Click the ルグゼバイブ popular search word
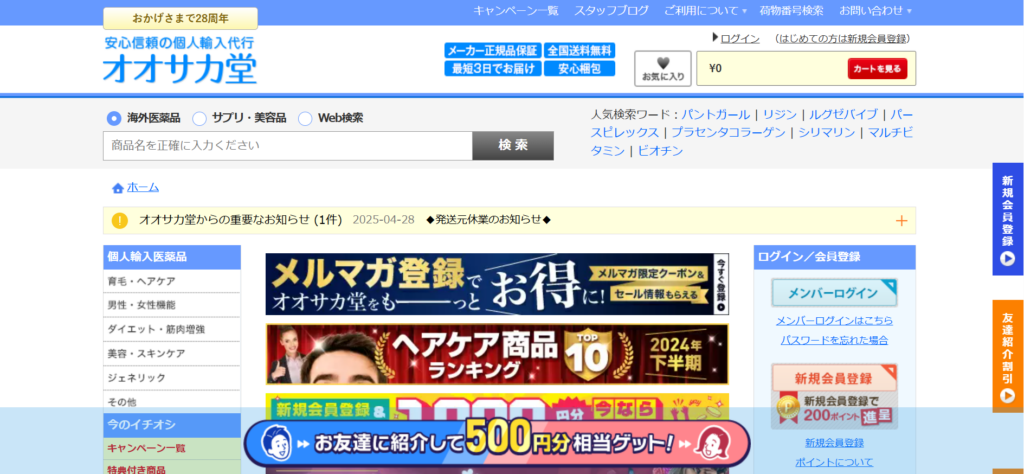Screen dimensions: 1024x474 pos(843,115)
